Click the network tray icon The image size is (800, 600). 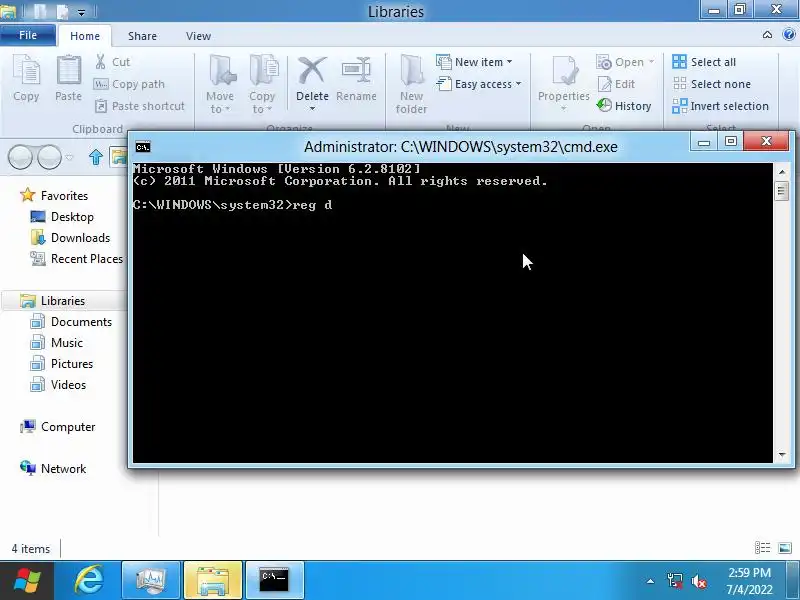pyautogui.click(x=674, y=581)
